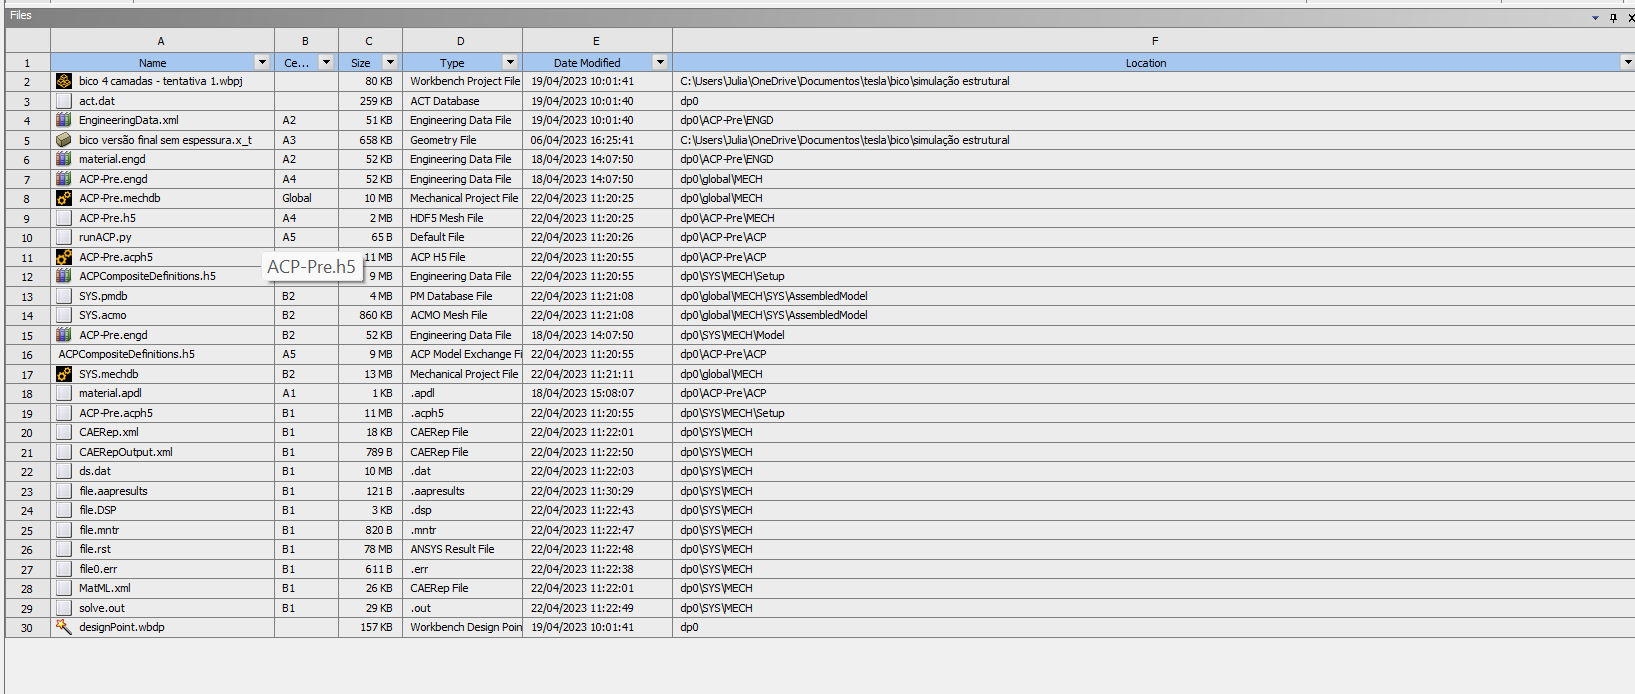1635x694 pixels.
Task: Click the design point icon beside designPoint.wbdp
Action: [x=64, y=627]
